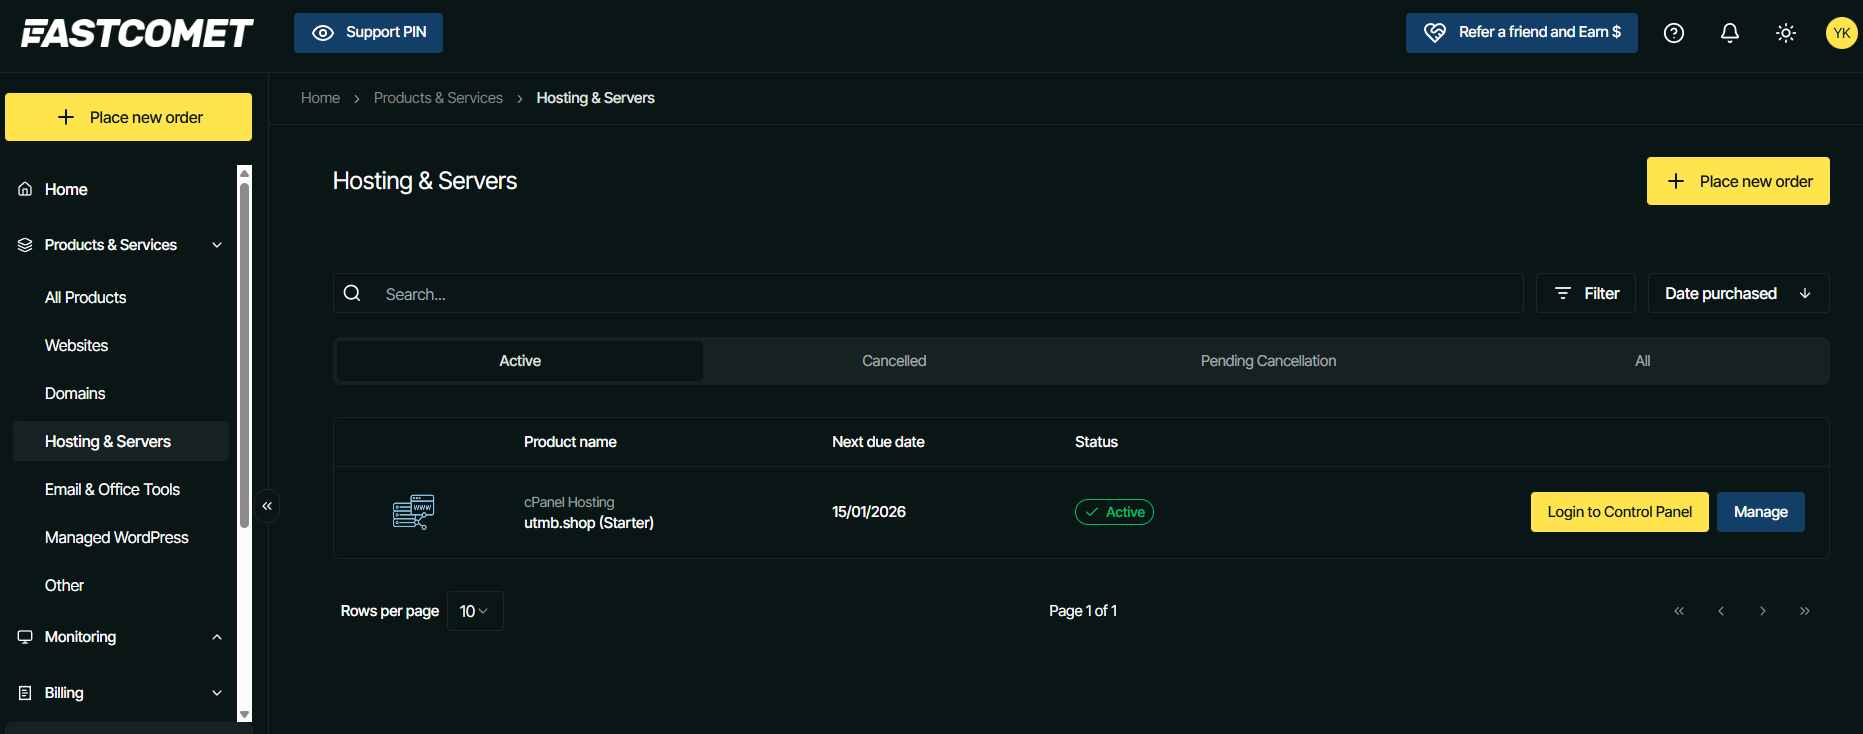Click the FastComet logo
This screenshot has height=734, width=1863.
[138, 33]
